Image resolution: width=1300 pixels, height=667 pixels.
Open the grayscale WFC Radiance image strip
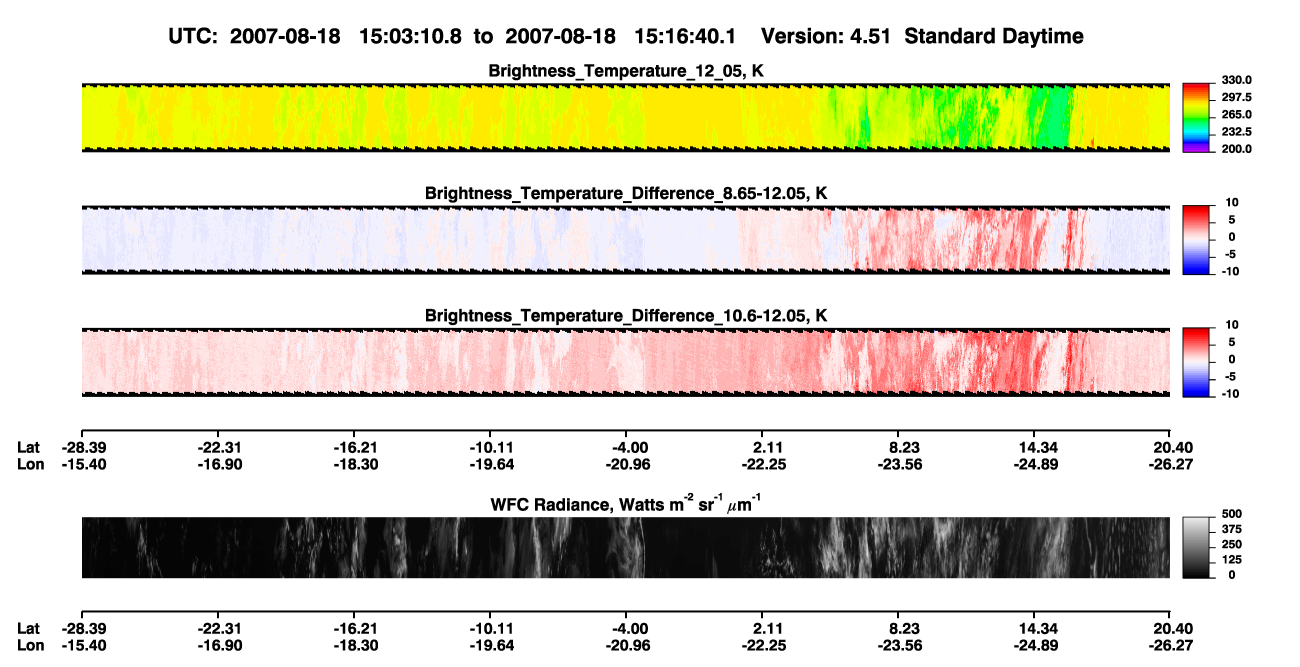pos(625,548)
